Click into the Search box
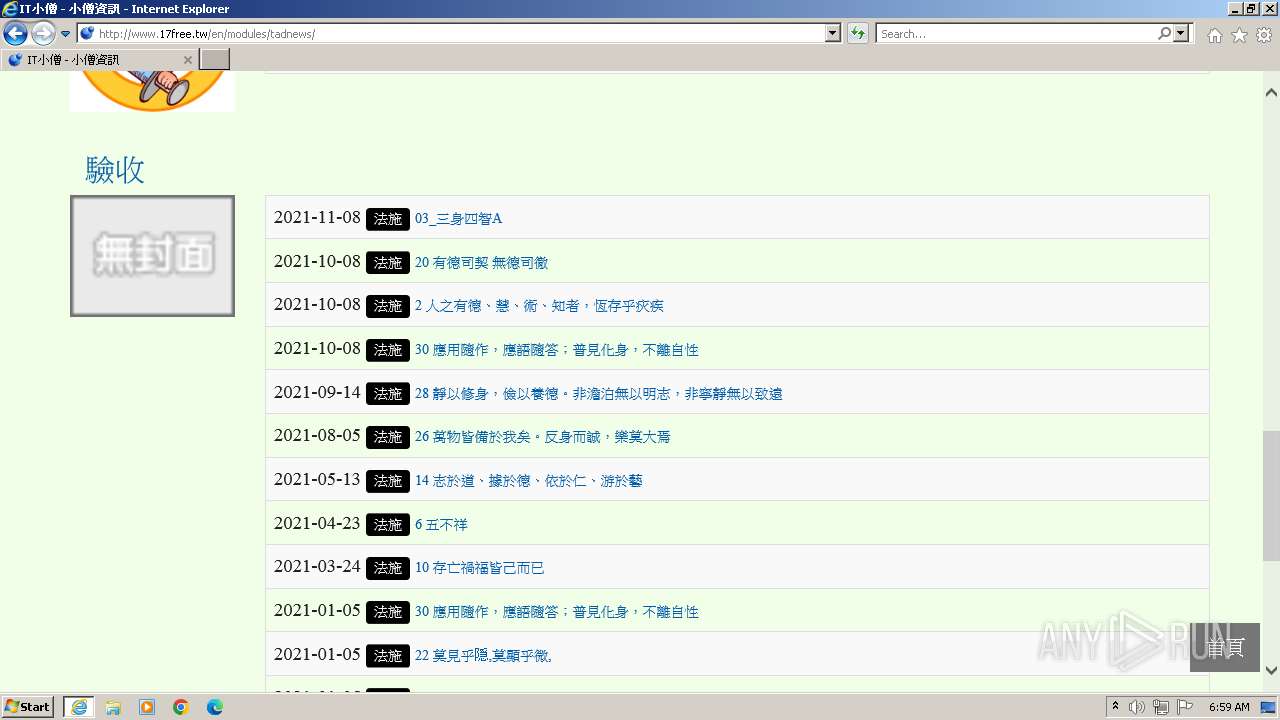Screen dimensions: 1280x720 (1016, 33)
